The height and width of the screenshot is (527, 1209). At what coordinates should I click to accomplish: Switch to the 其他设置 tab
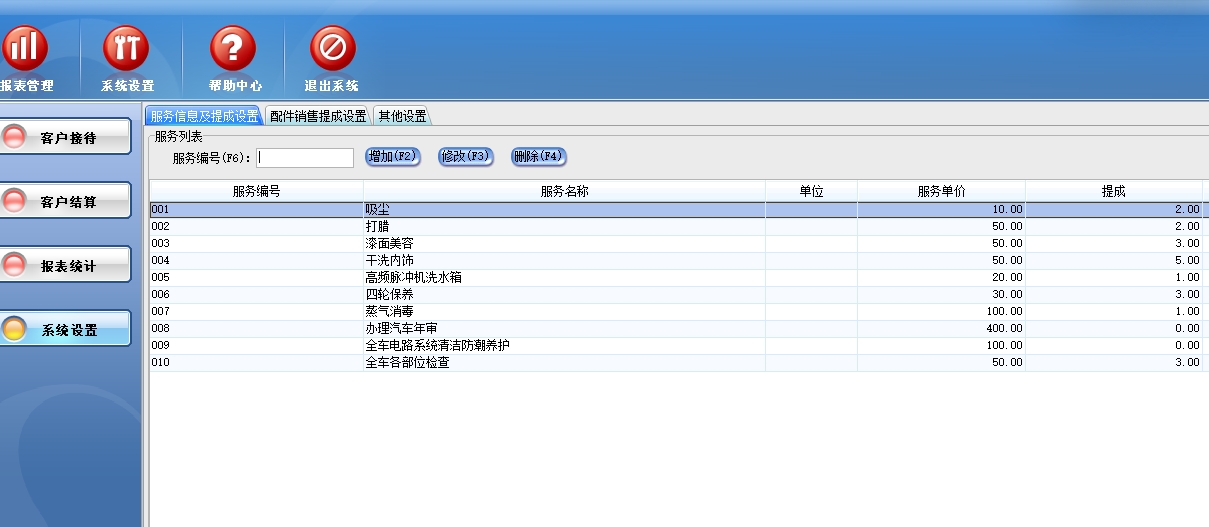click(x=402, y=116)
